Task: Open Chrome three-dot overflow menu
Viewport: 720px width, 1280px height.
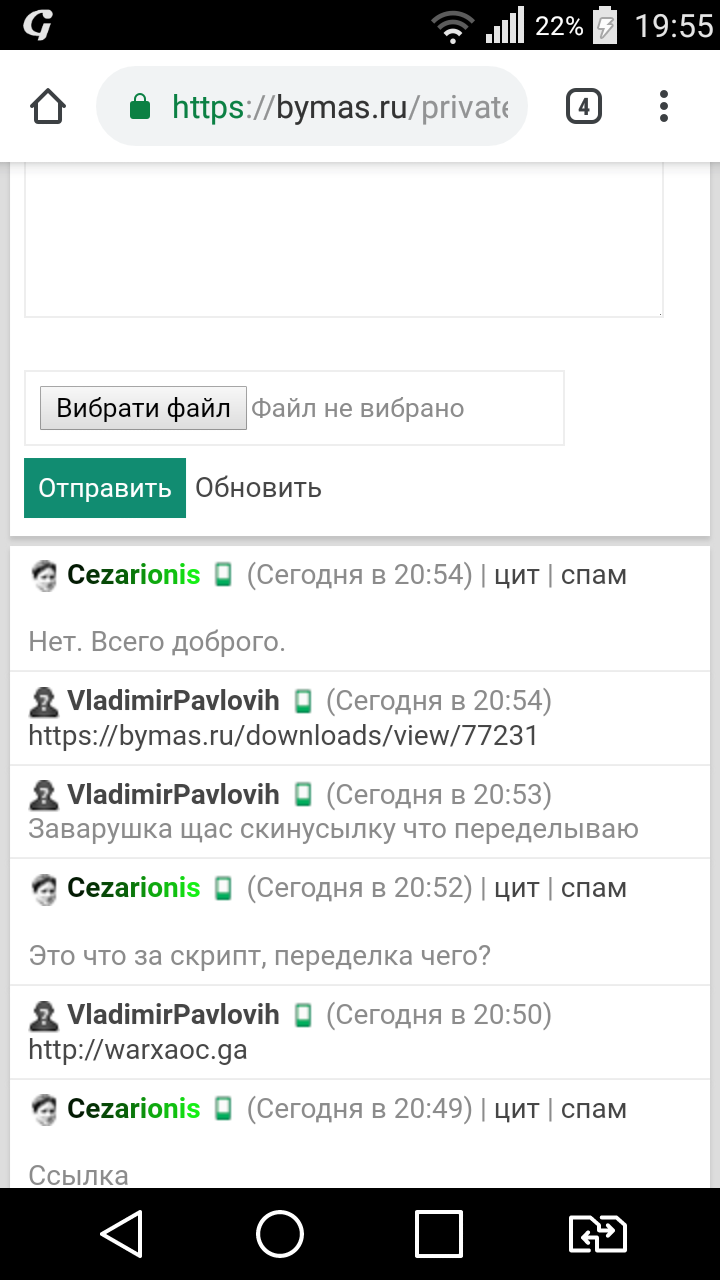Action: click(x=664, y=106)
